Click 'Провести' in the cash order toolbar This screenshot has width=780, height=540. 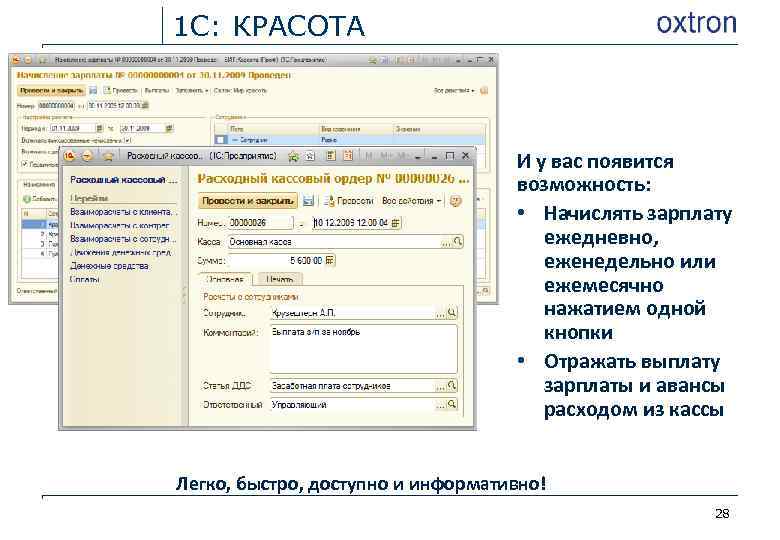point(349,201)
